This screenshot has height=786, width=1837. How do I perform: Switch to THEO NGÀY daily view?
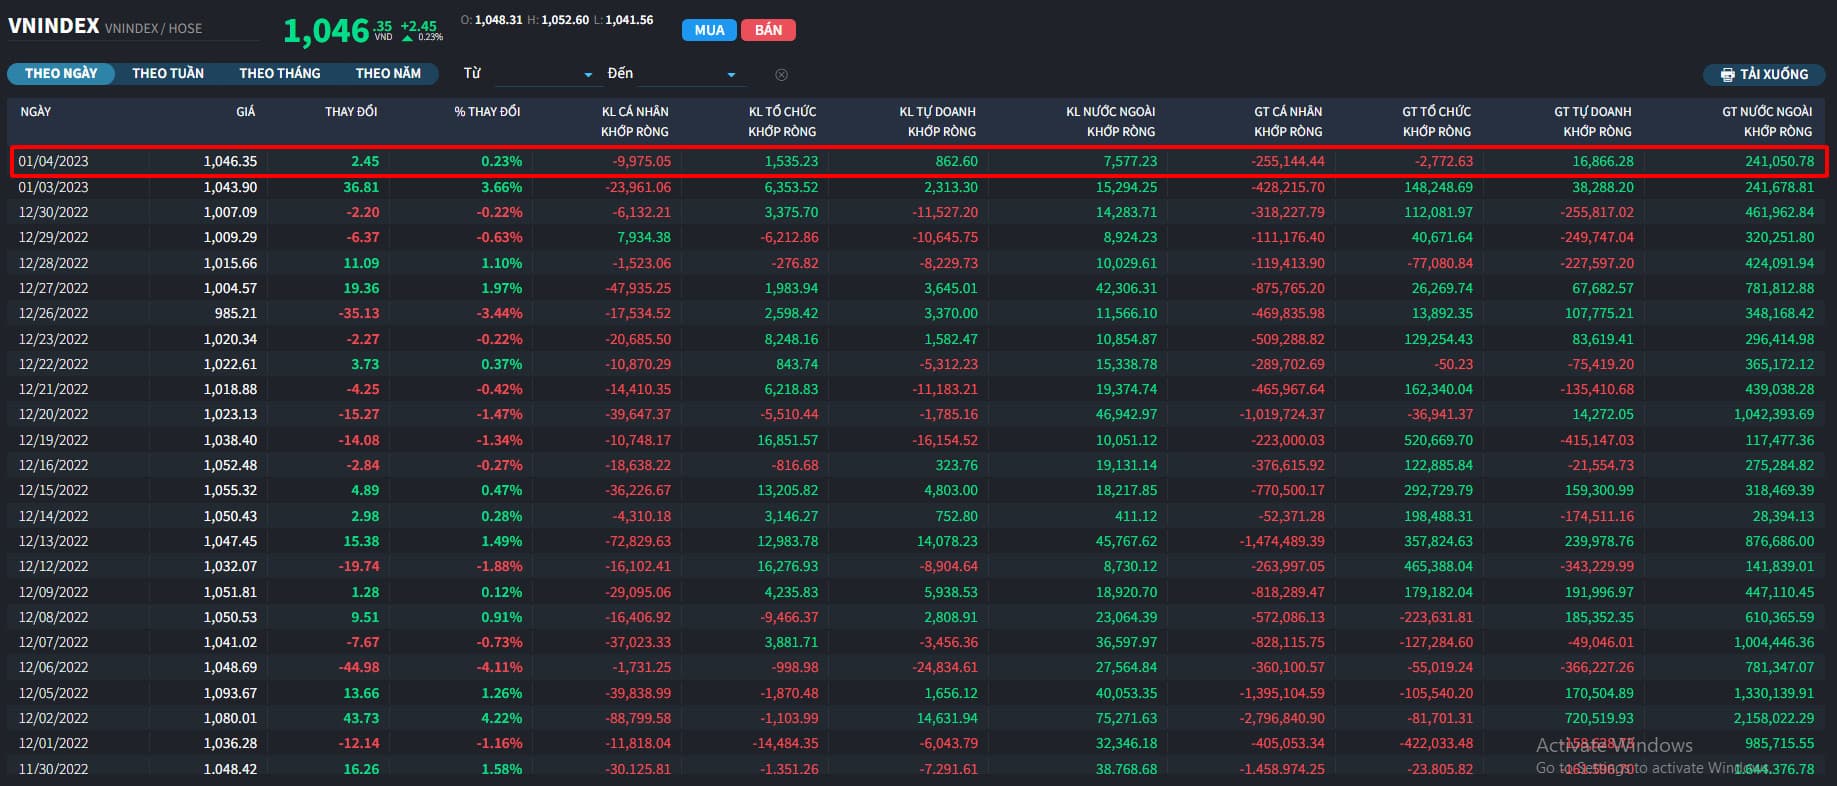(x=61, y=74)
